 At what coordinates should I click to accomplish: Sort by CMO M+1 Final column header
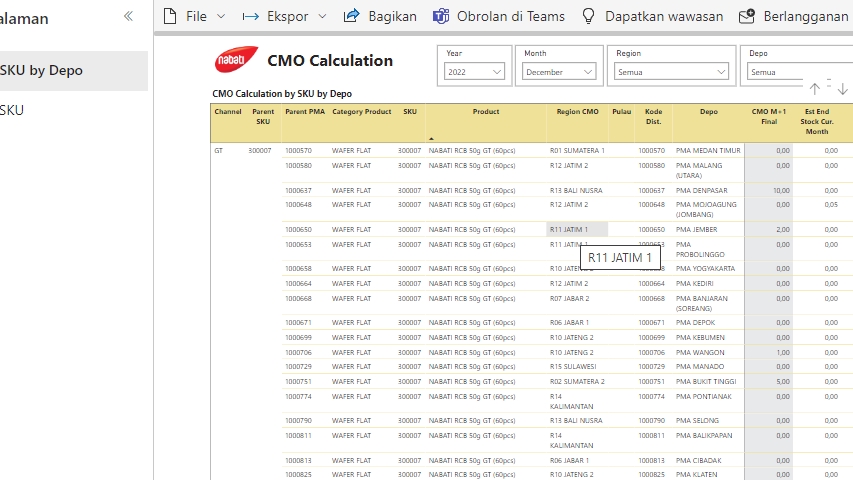pos(768,116)
